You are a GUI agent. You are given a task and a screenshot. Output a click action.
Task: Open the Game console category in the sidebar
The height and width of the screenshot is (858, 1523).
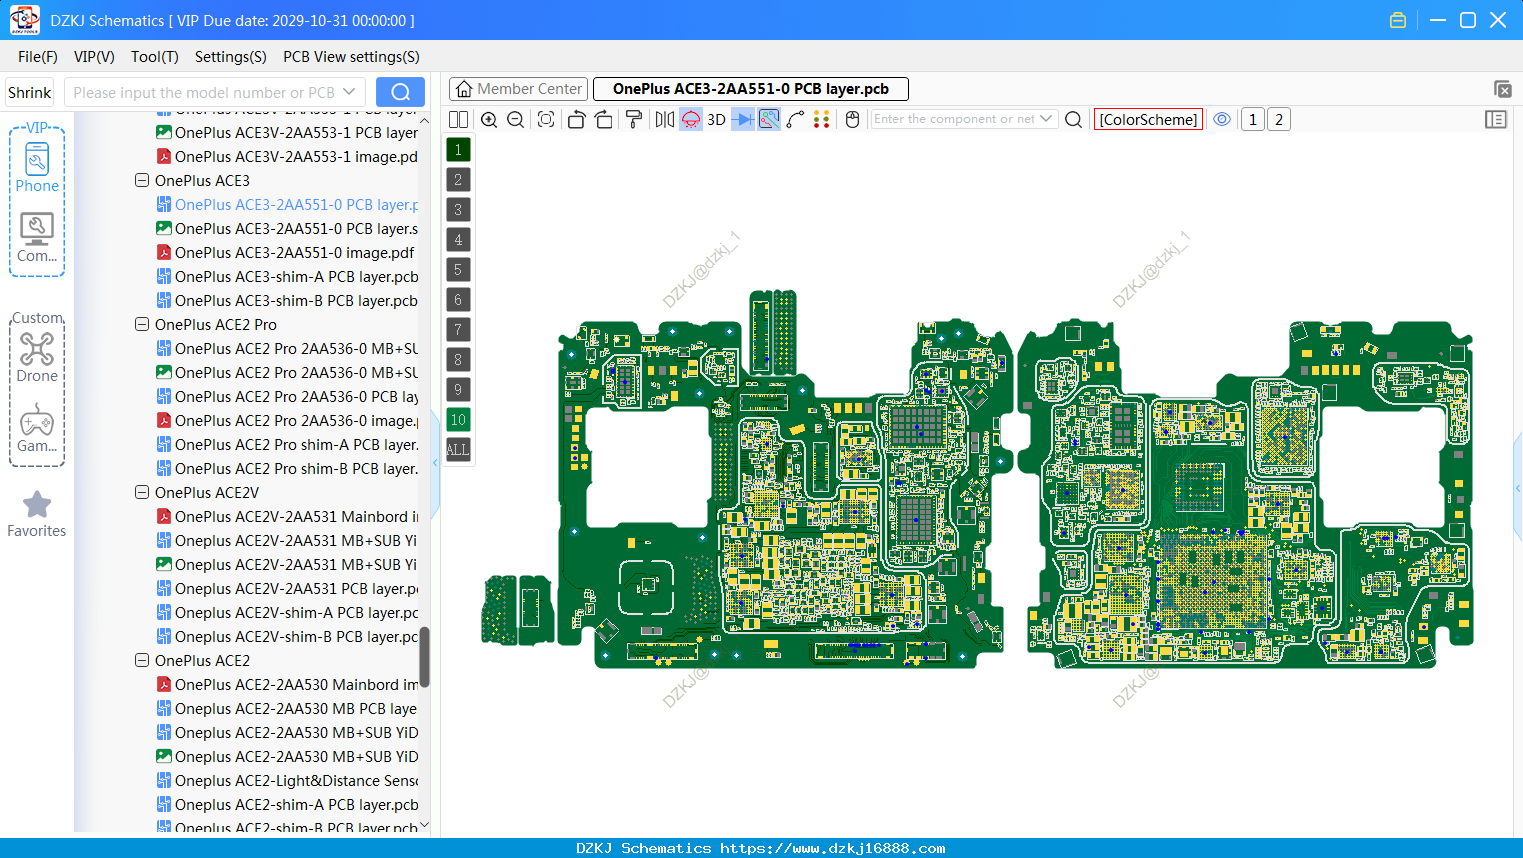[37, 429]
